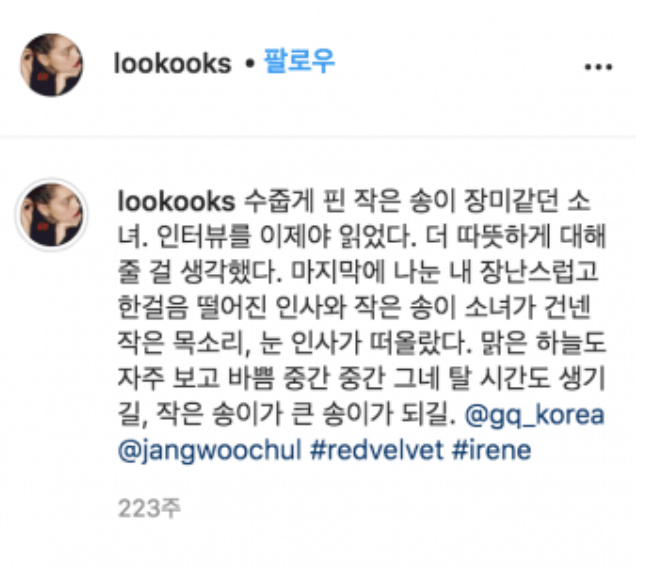The width and height of the screenshot is (670, 574).
Task: Click the word 한걸음 starting the fourth caption line
Action: [153, 308]
